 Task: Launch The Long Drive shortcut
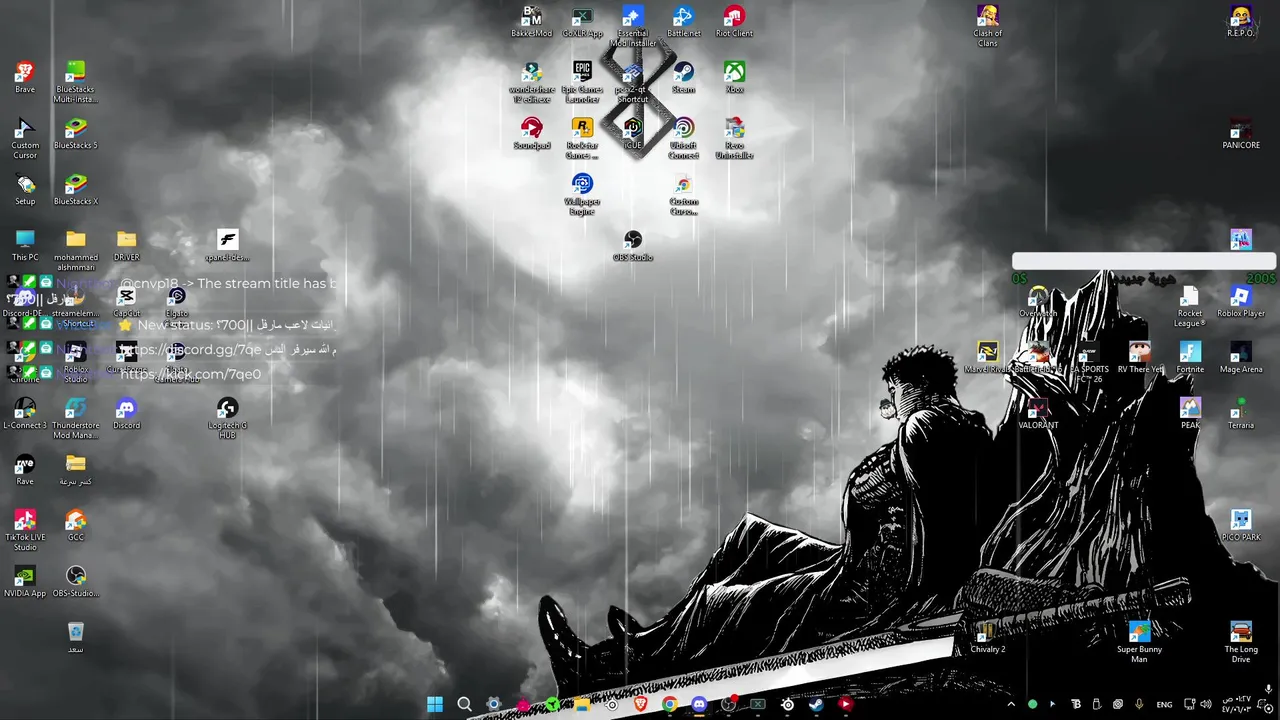click(1241, 641)
